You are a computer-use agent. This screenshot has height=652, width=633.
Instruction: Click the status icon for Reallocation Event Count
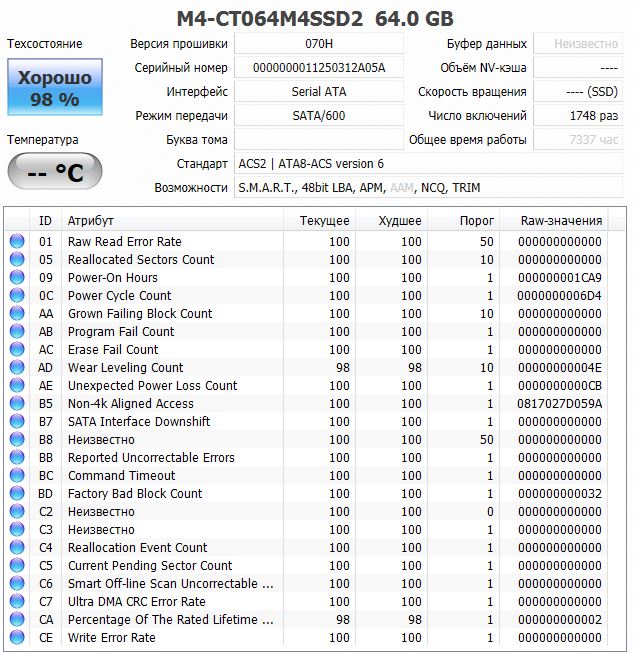pyautogui.click(x=17, y=548)
